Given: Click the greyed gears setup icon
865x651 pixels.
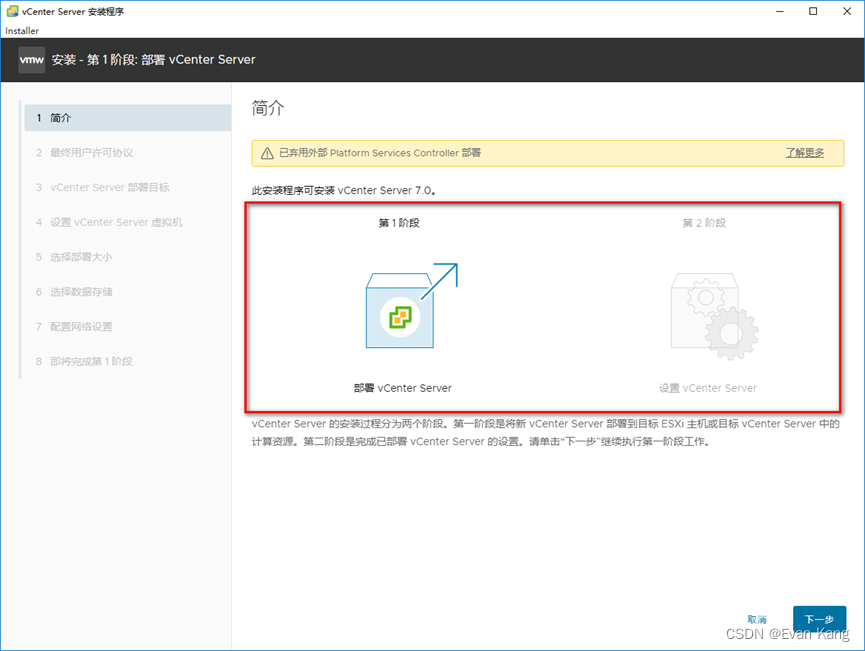Looking at the screenshot, I should point(714,316).
